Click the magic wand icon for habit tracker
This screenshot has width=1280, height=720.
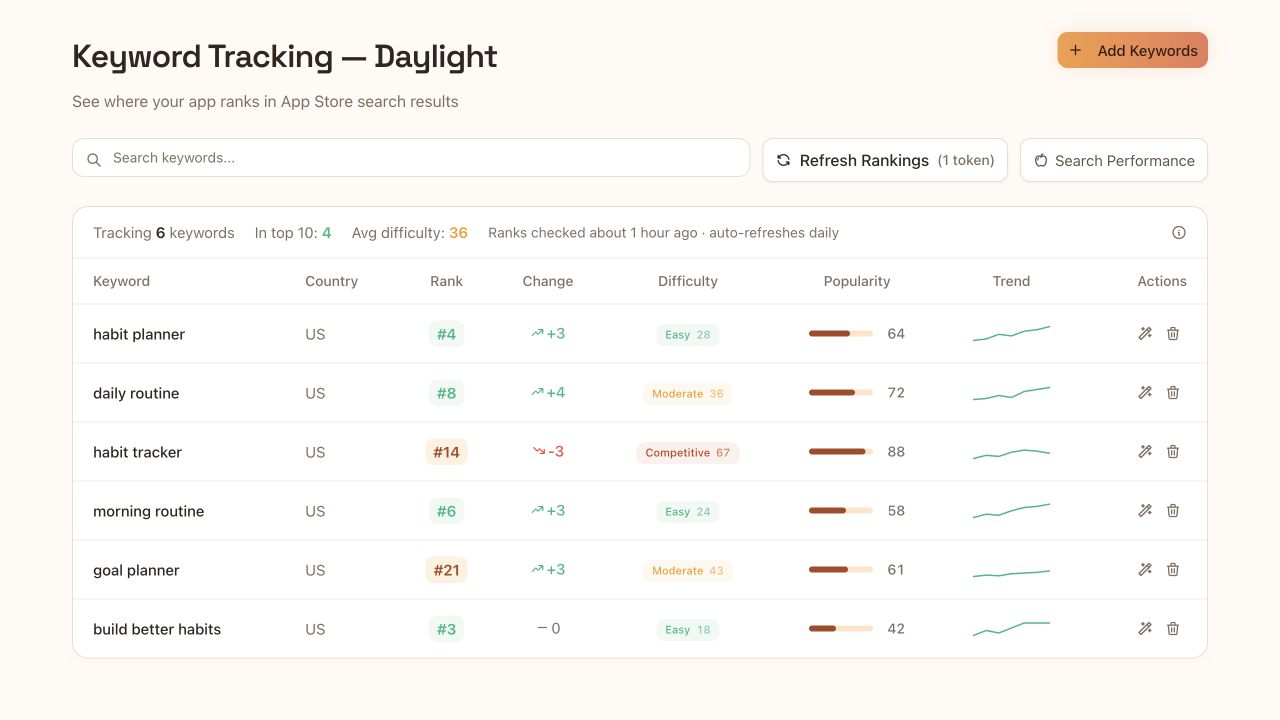pyautogui.click(x=1145, y=452)
